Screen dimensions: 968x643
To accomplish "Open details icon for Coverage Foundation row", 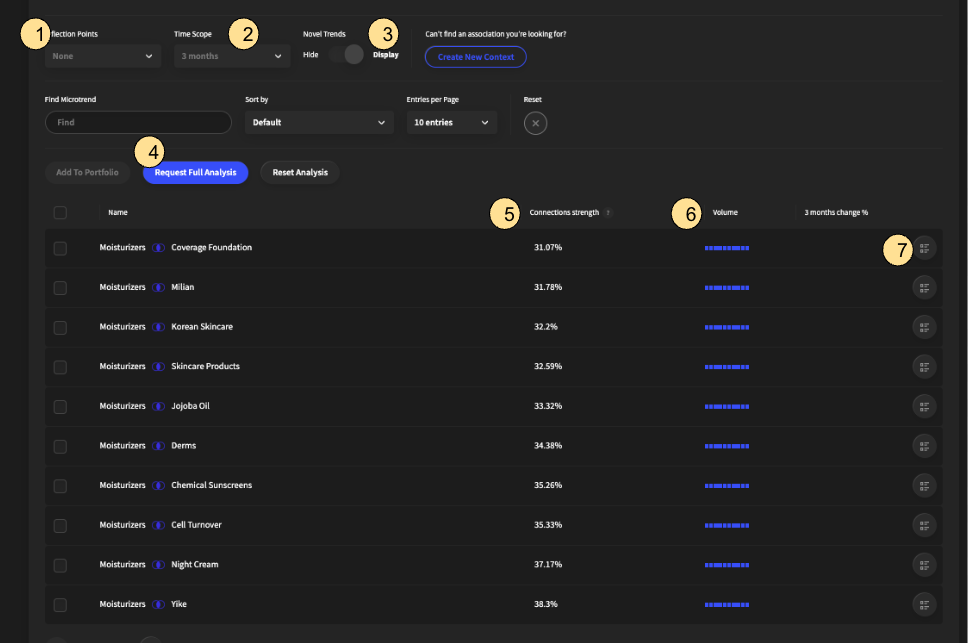I will point(924,248).
